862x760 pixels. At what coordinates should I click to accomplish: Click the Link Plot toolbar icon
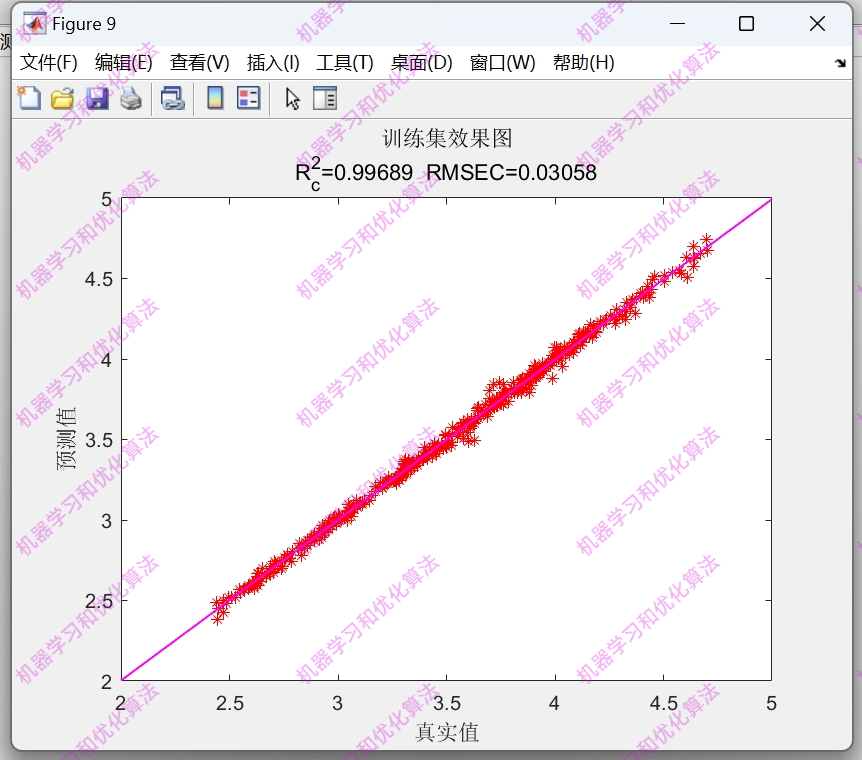pos(173,99)
